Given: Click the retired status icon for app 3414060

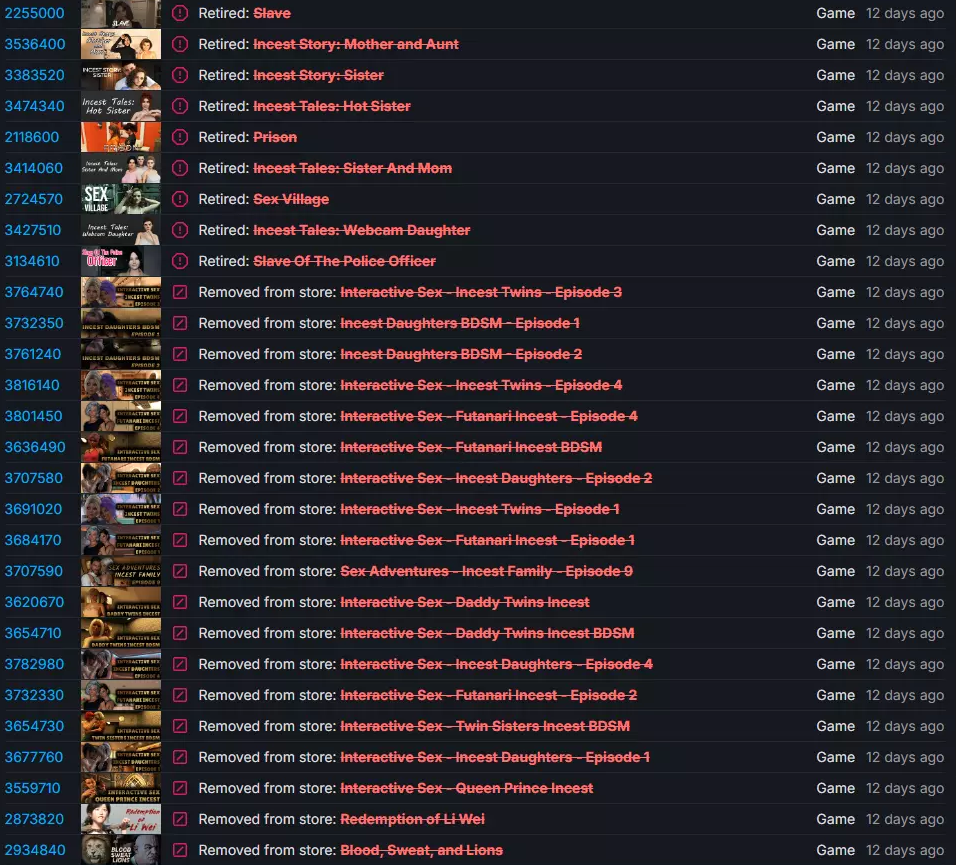Looking at the screenshot, I should pyautogui.click(x=180, y=168).
